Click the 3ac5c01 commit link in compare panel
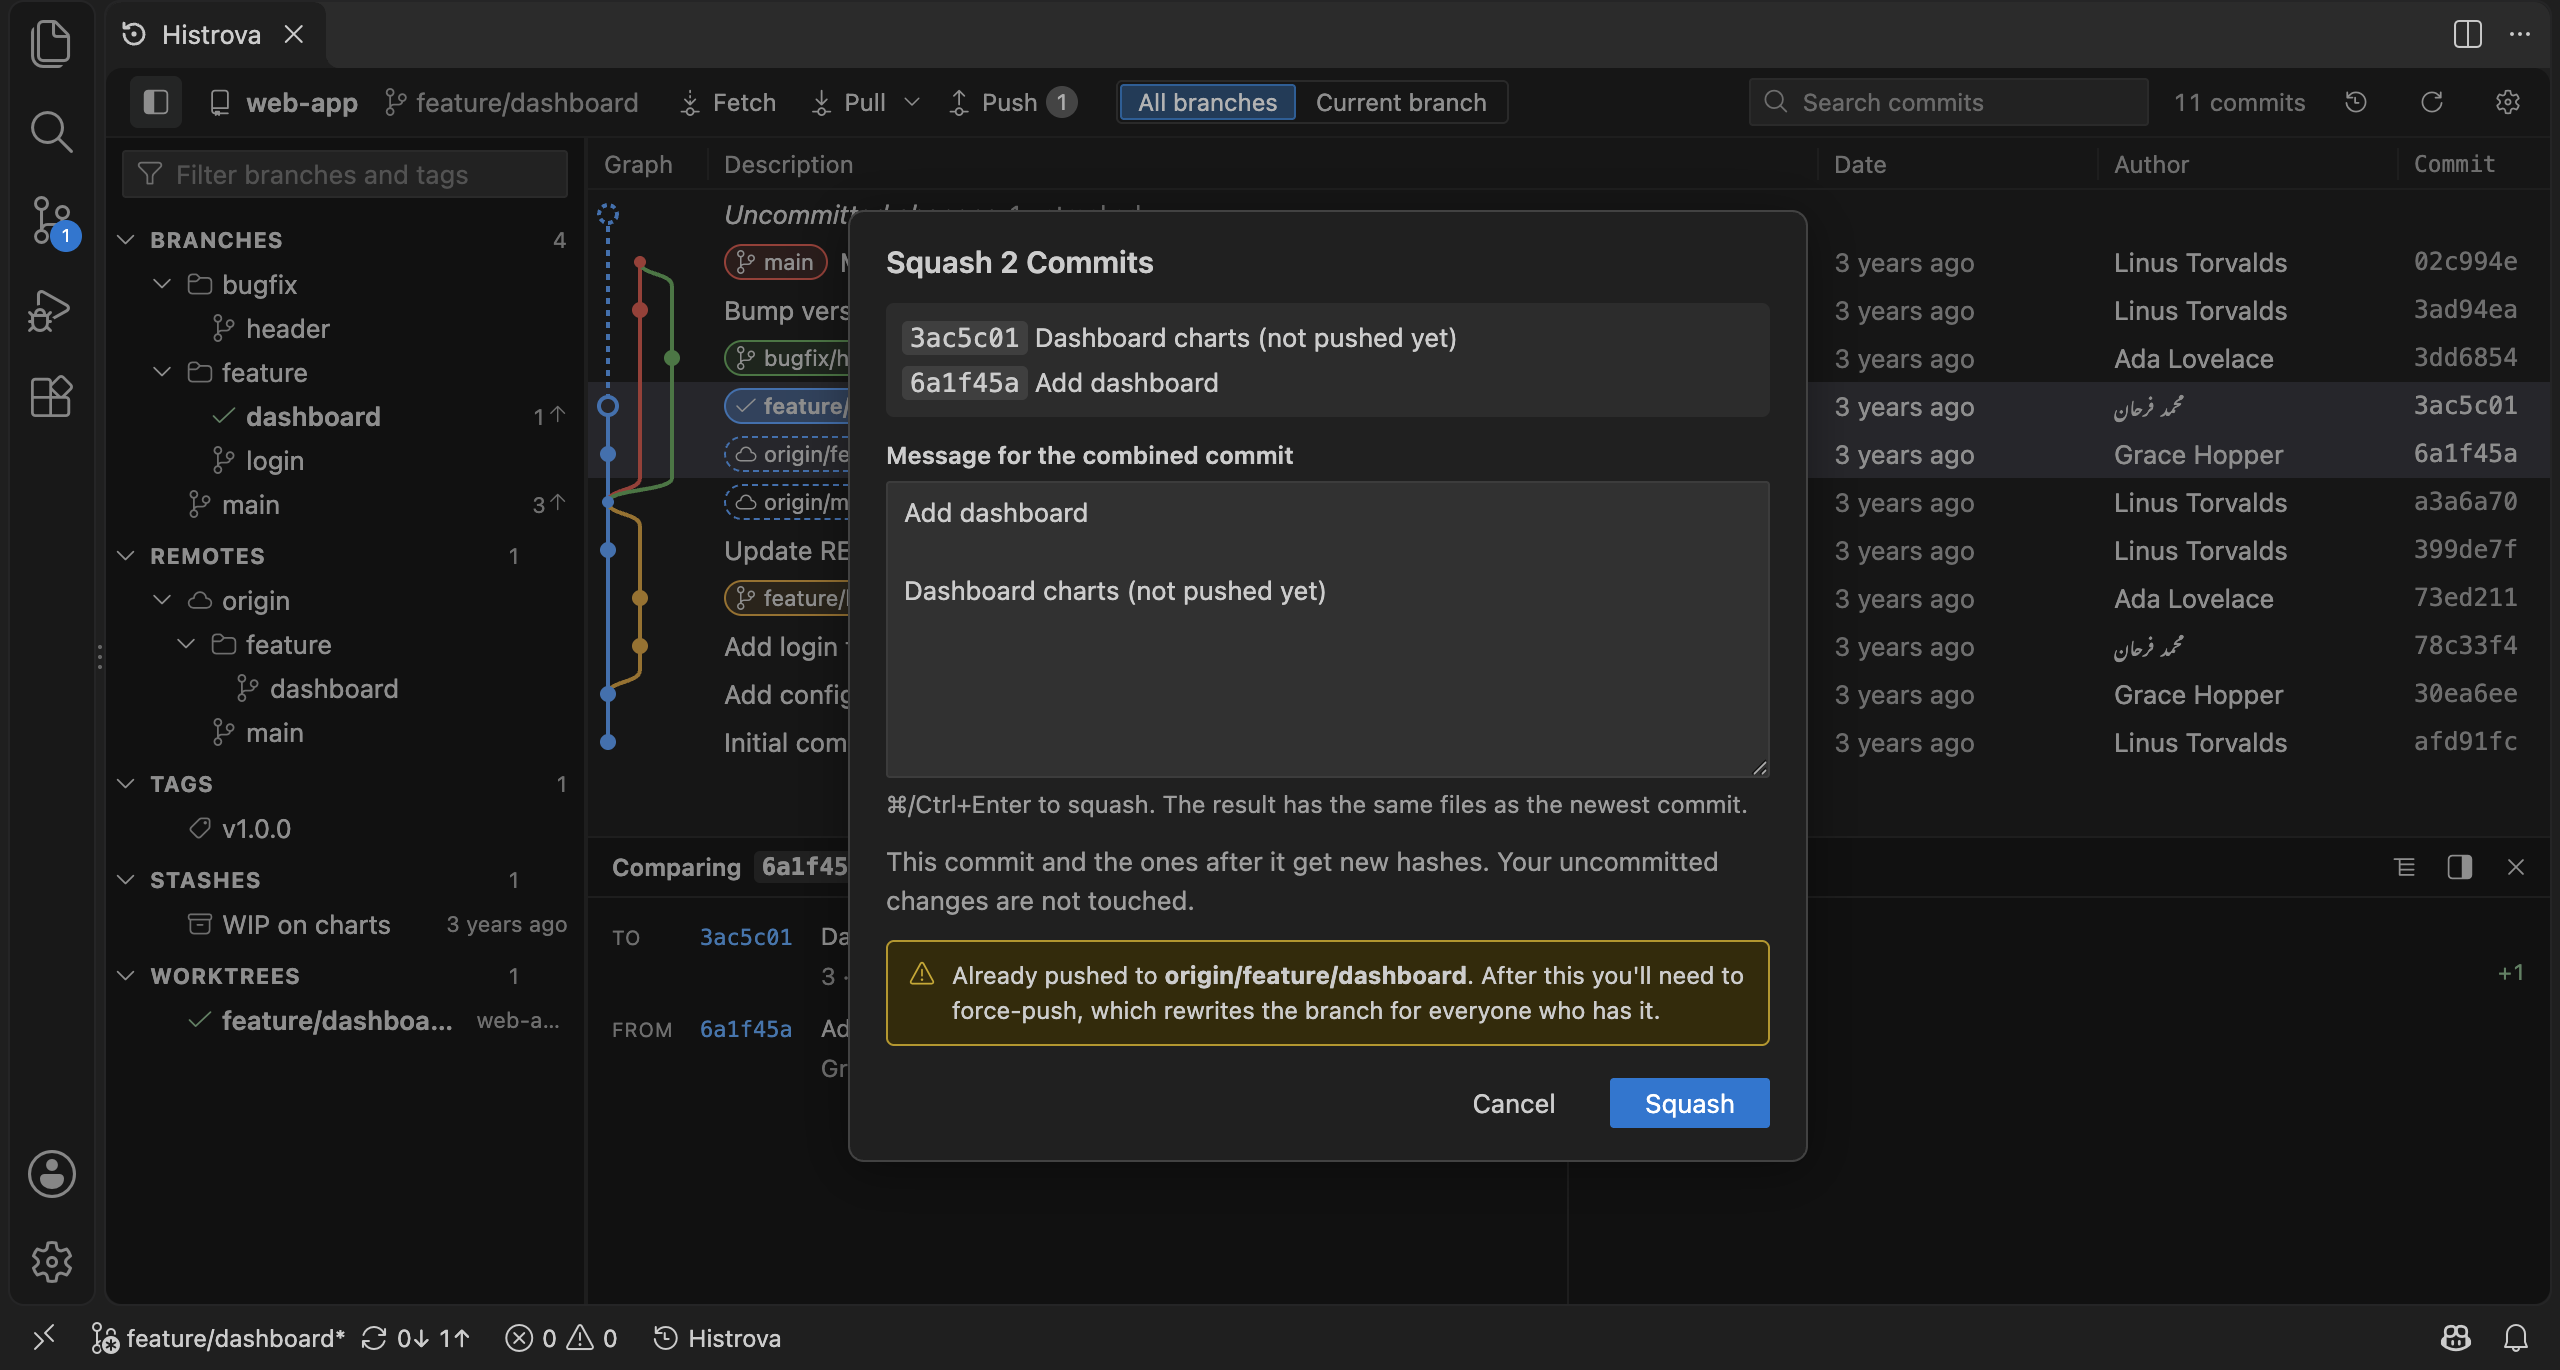 [746, 937]
